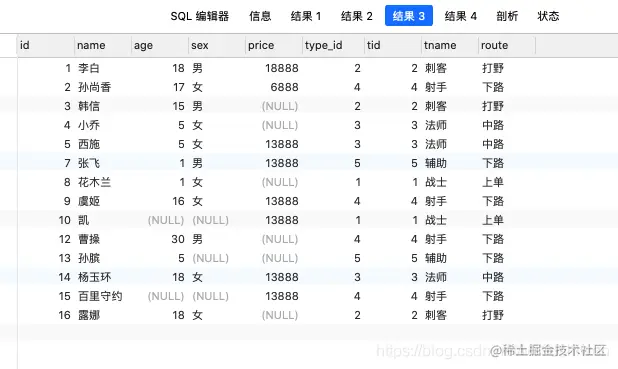Viewport: 618px width, 369px height.
Task: Click tname 法师 in 小乔 row
Action: (x=436, y=125)
